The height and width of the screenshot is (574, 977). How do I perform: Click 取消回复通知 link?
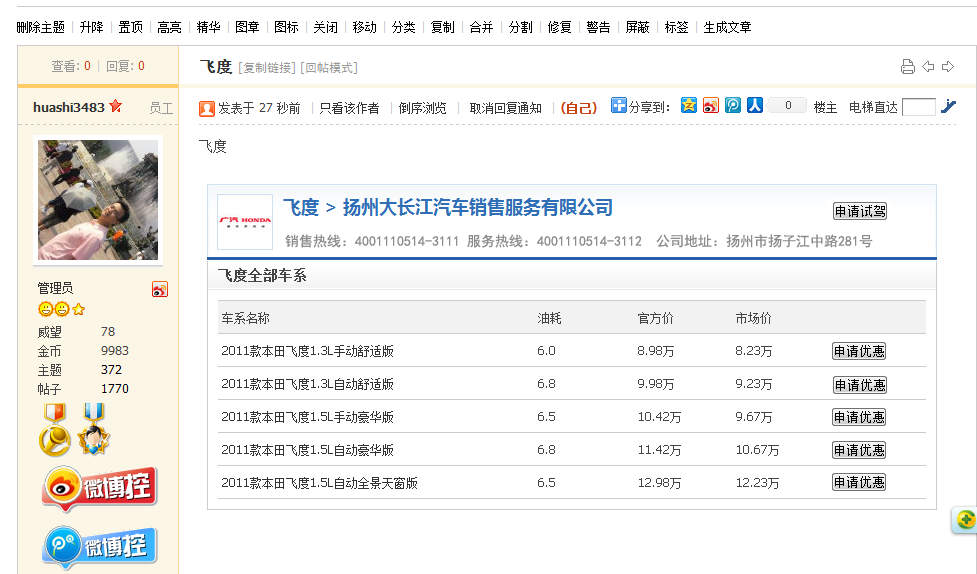click(505, 108)
